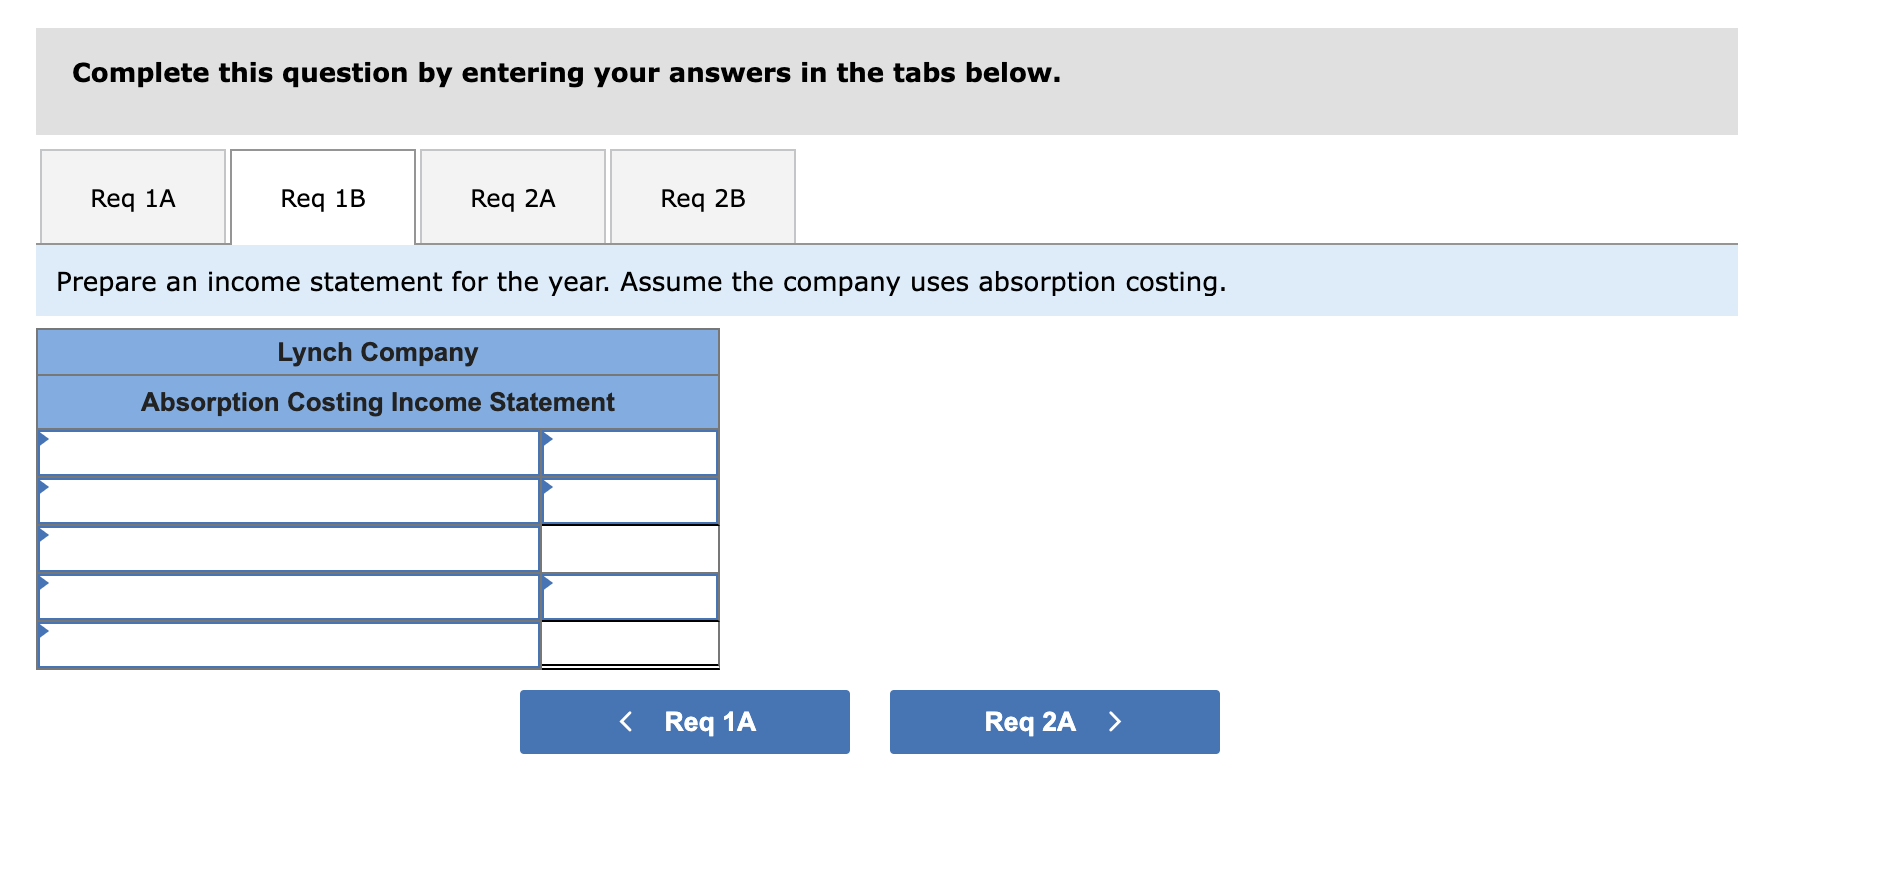This screenshot has width=1886, height=878.
Task: Open dropdown in the last label row
Action: [45, 632]
